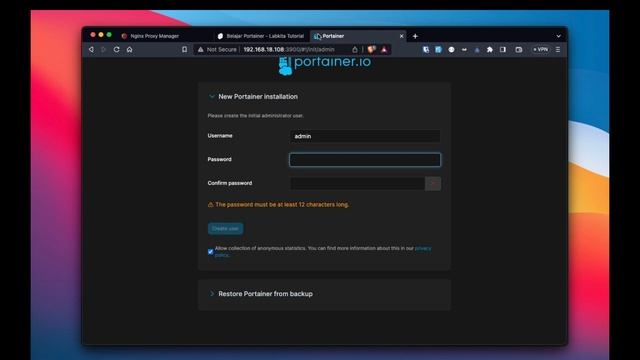Click the second blue square extension icon
640x360 pixels.
pyautogui.click(x=438, y=49)
